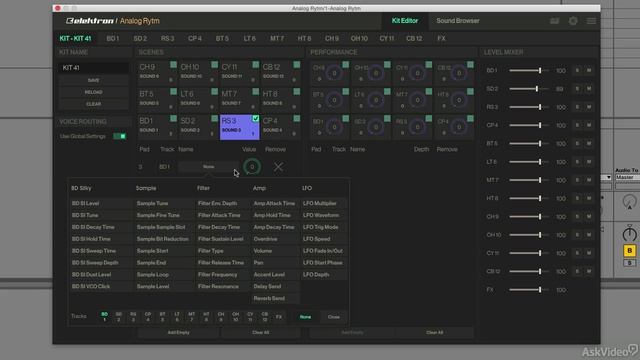
Task: Click the CLEAR kit button
Action: pos(93,104)
